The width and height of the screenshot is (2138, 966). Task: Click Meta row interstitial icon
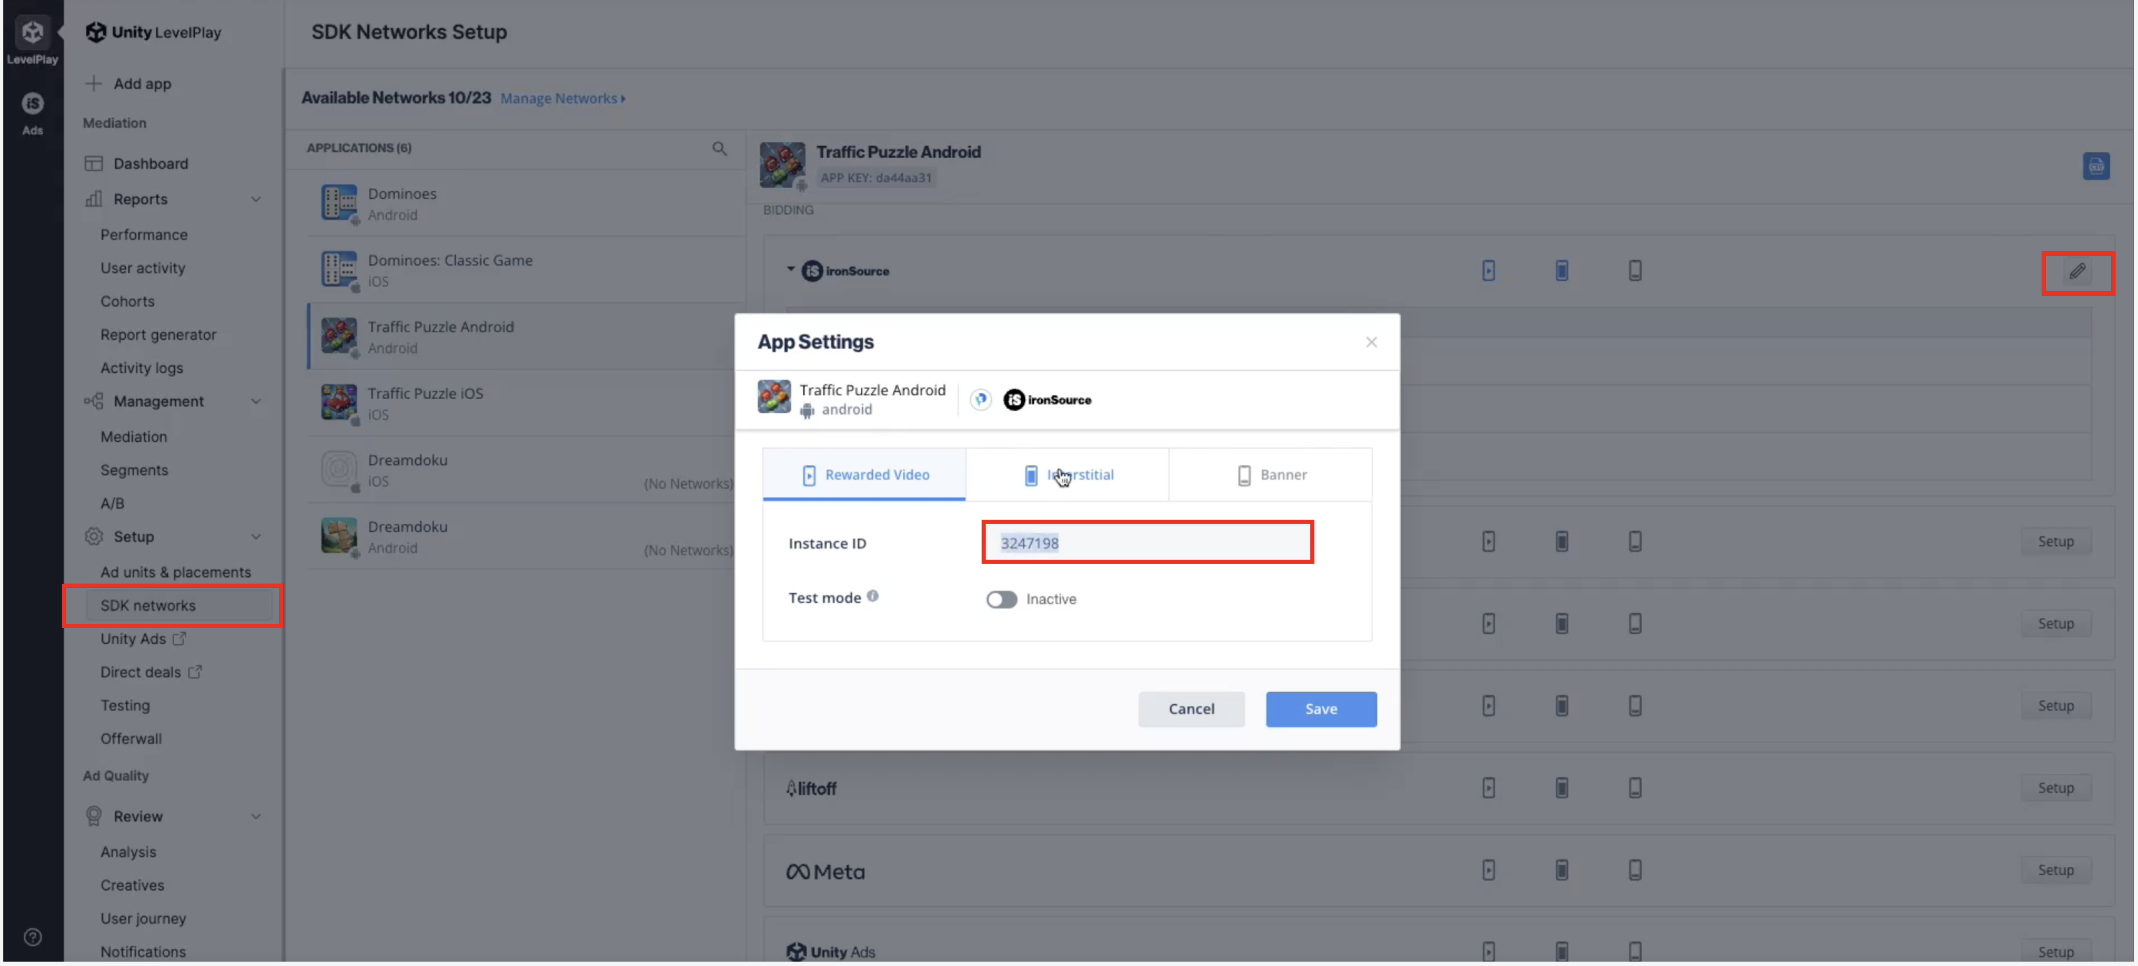click(1561, 870)
